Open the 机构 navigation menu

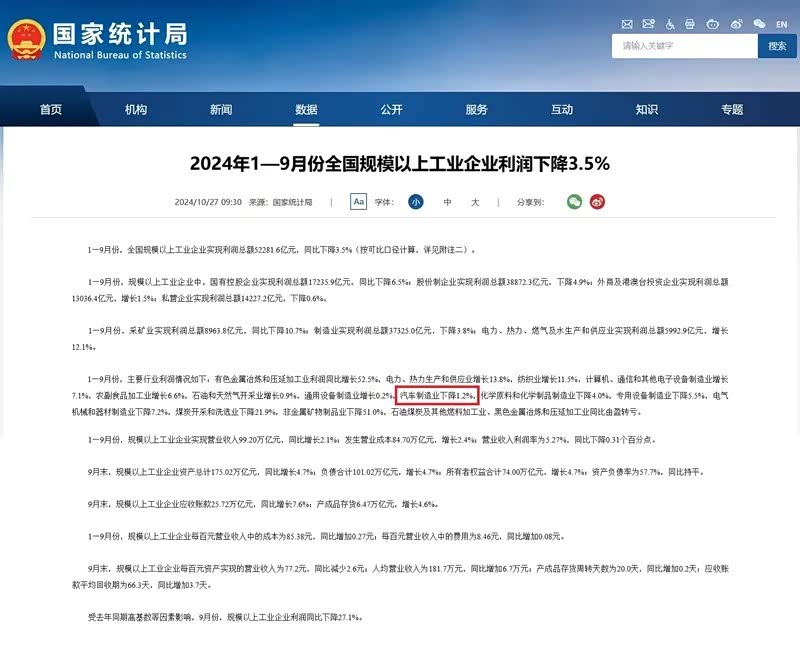coord(136,110)
